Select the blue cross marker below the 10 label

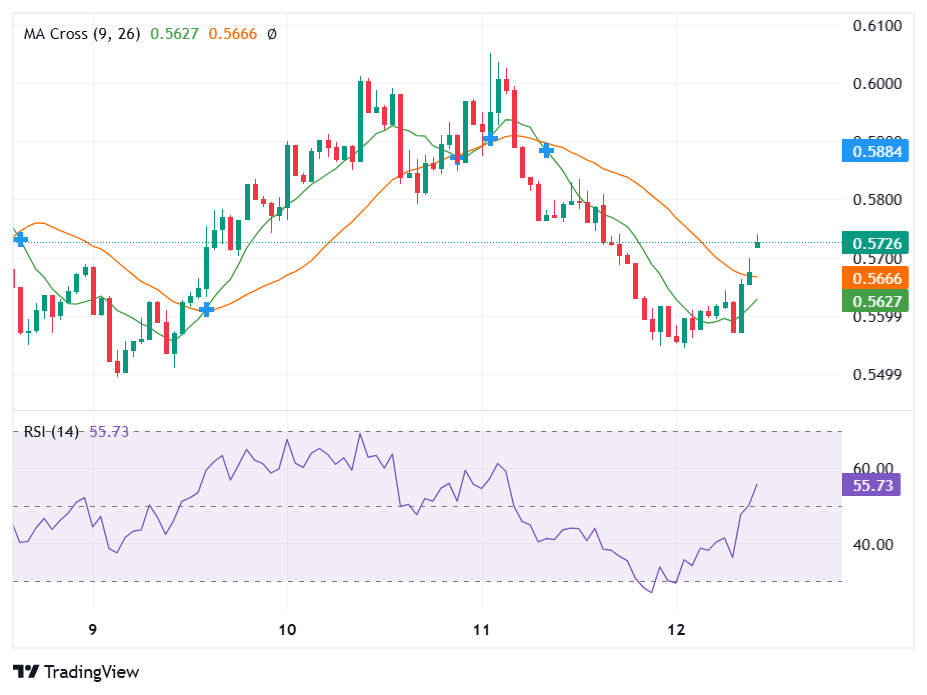(x=206, y=309)
